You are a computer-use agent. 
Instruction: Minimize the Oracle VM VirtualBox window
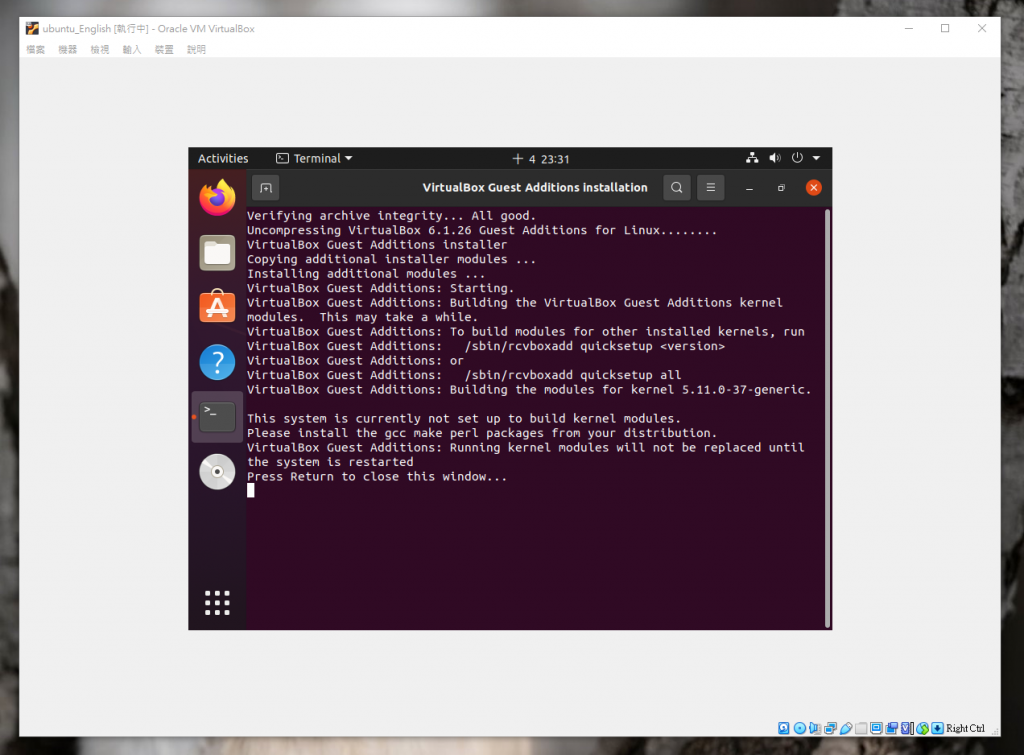pyautogui.click(x=908, y=29)
